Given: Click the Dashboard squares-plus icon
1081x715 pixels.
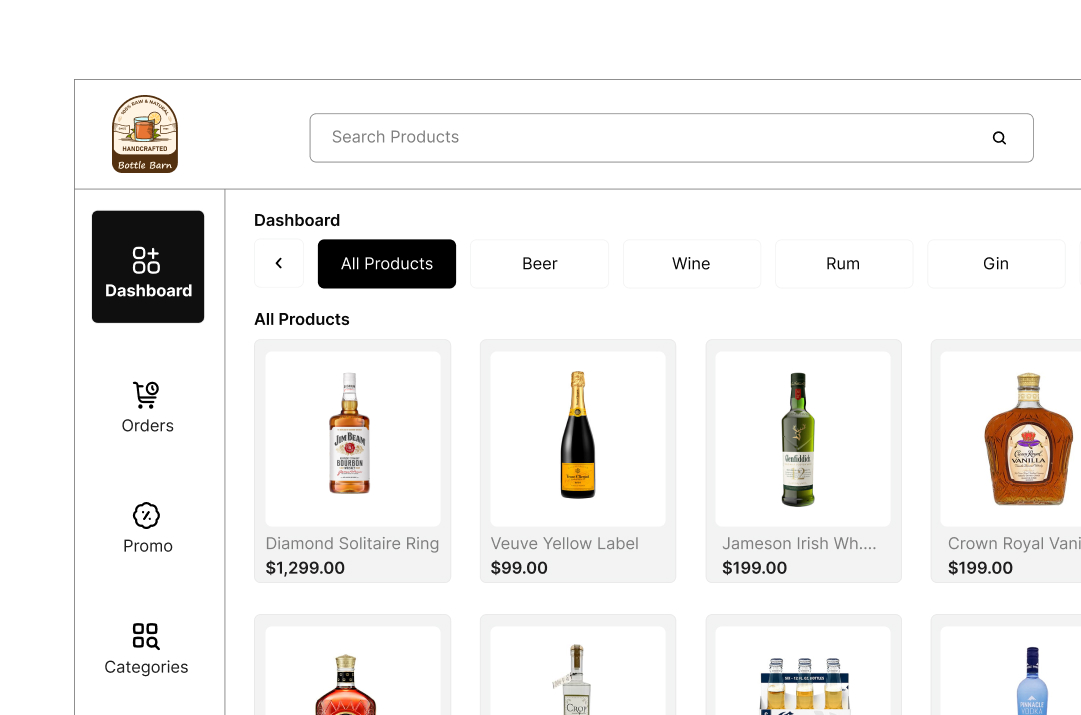Looking at the screenshot, I should (x=146, y=261).
